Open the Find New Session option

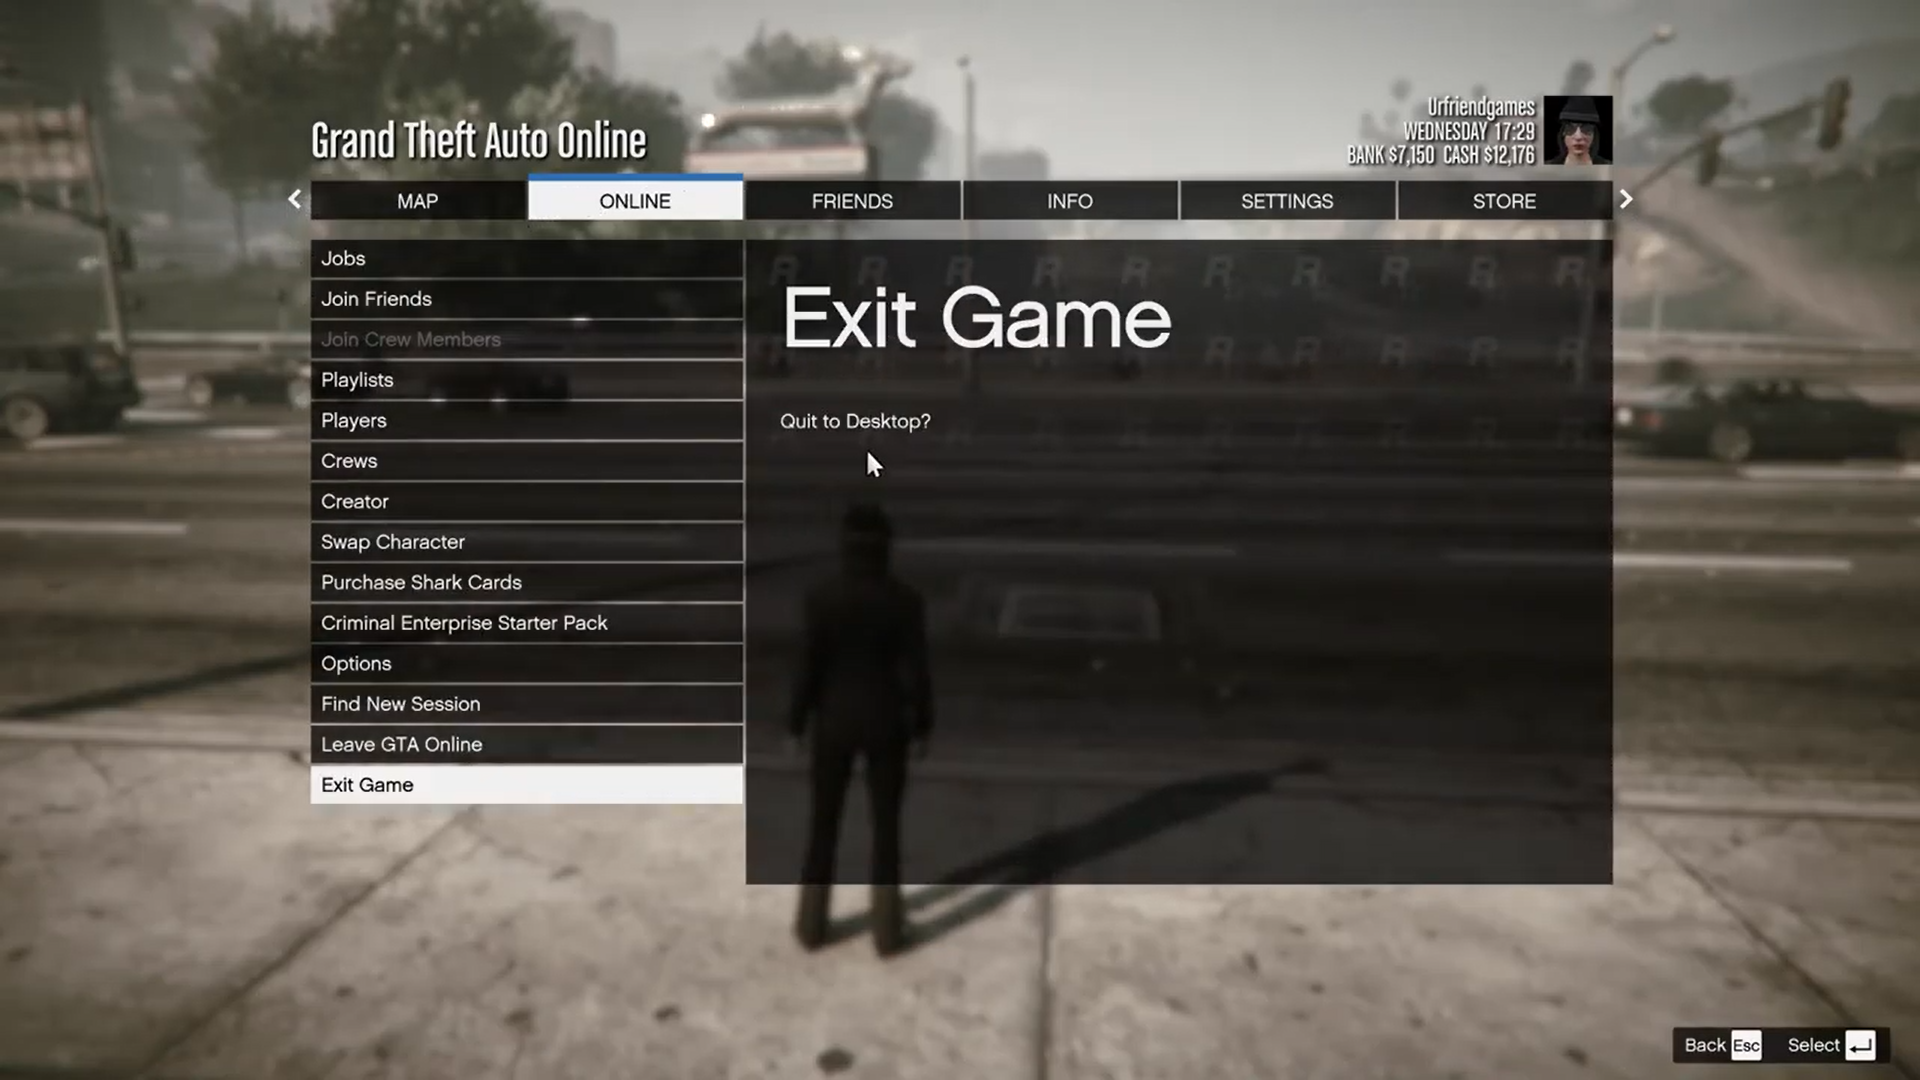400,703
